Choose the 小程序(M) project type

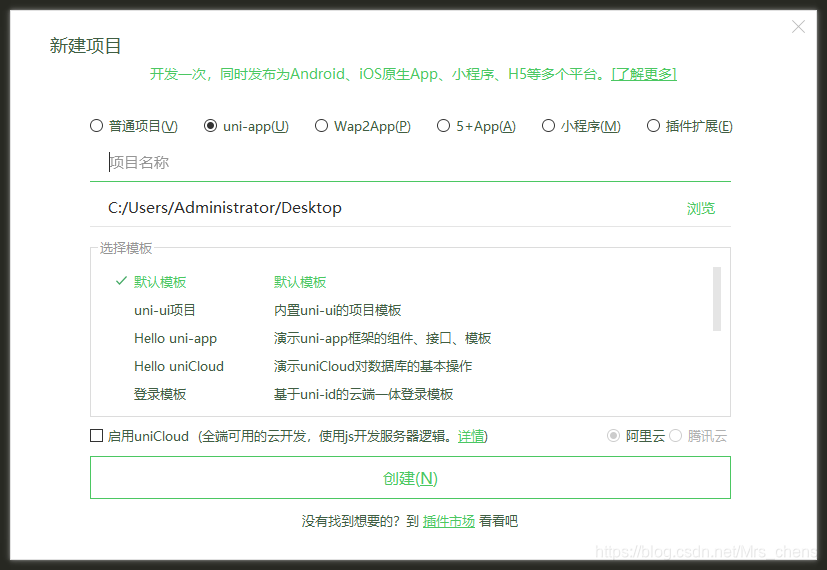click(549, 126)
